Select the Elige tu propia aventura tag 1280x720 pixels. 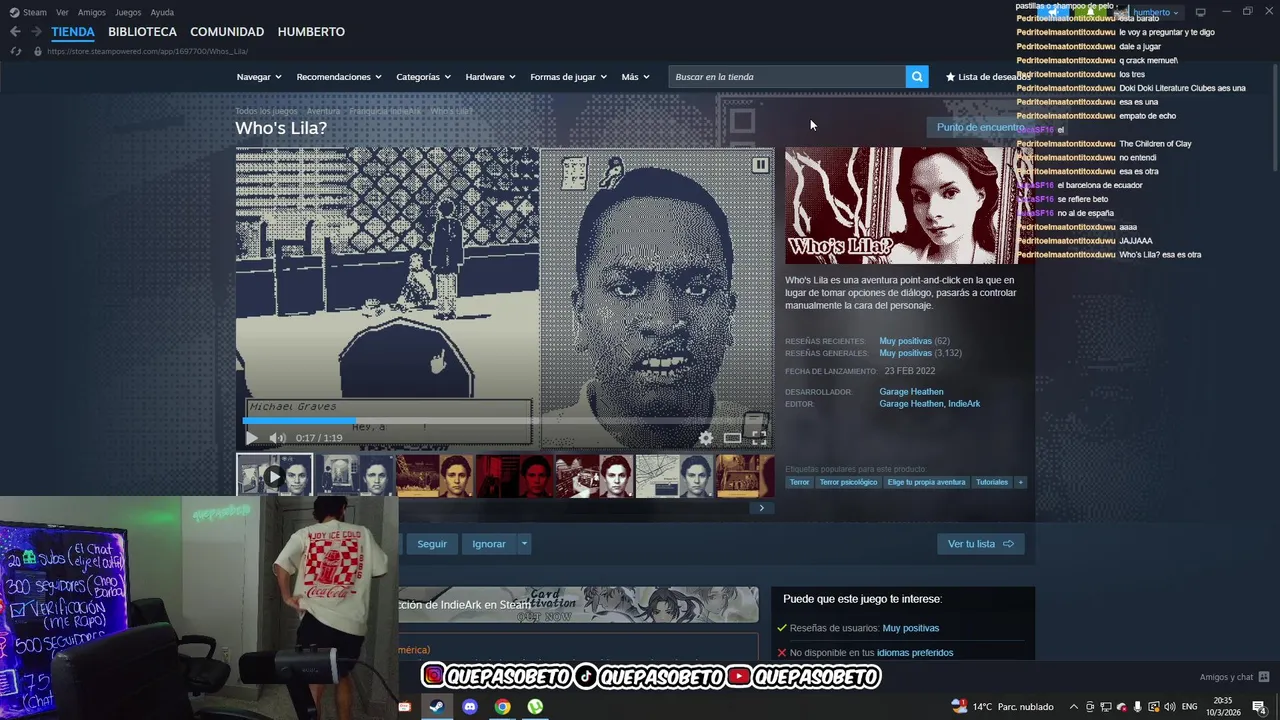point(927,482)
